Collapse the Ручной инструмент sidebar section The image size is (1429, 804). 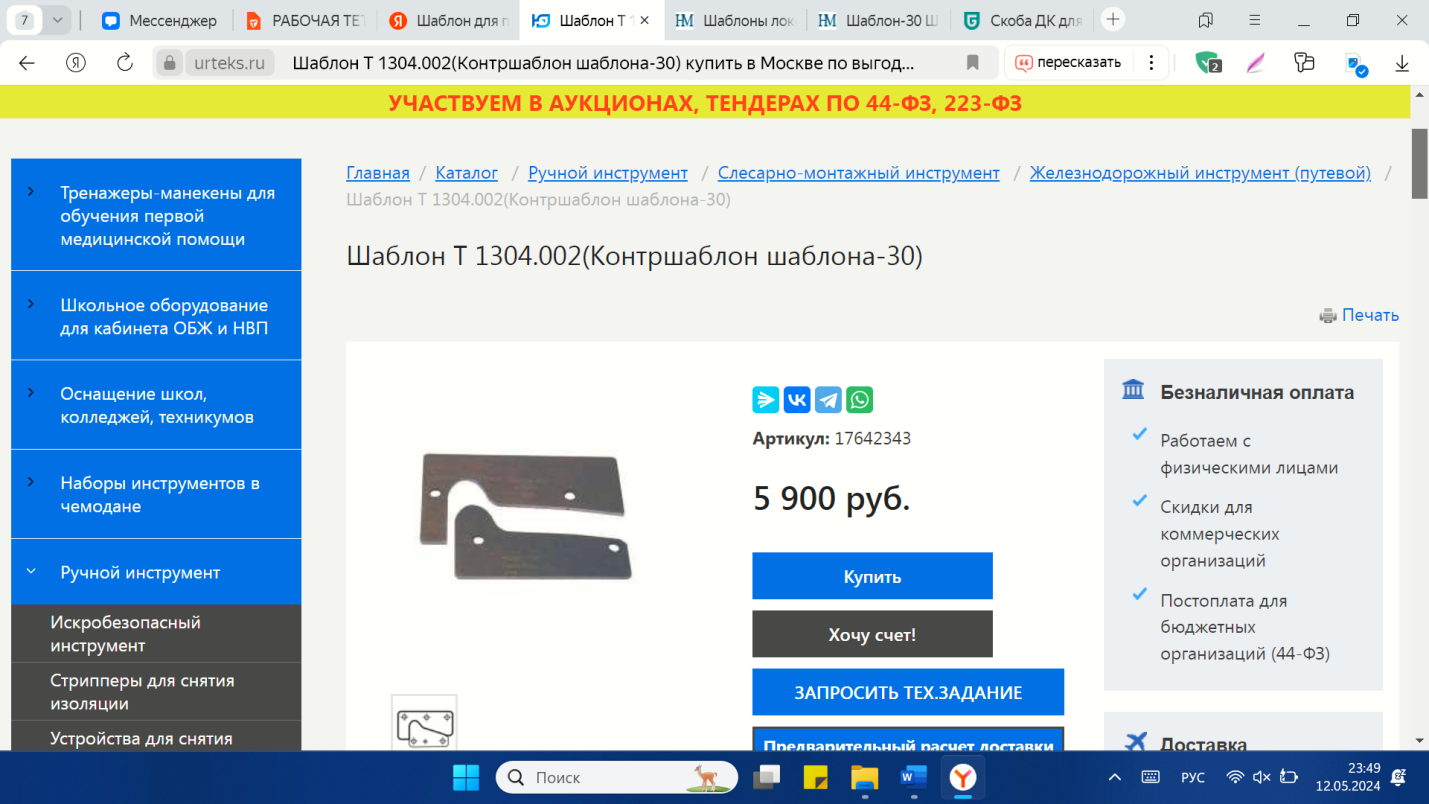31,572
